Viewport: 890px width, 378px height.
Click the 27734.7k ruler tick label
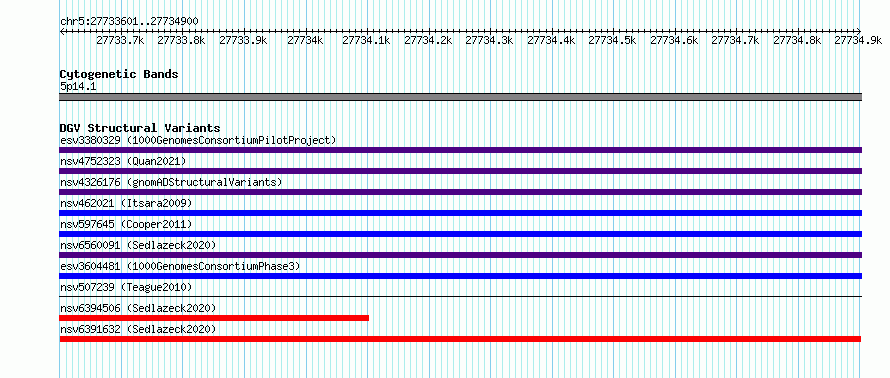click(x=736, y=40)
